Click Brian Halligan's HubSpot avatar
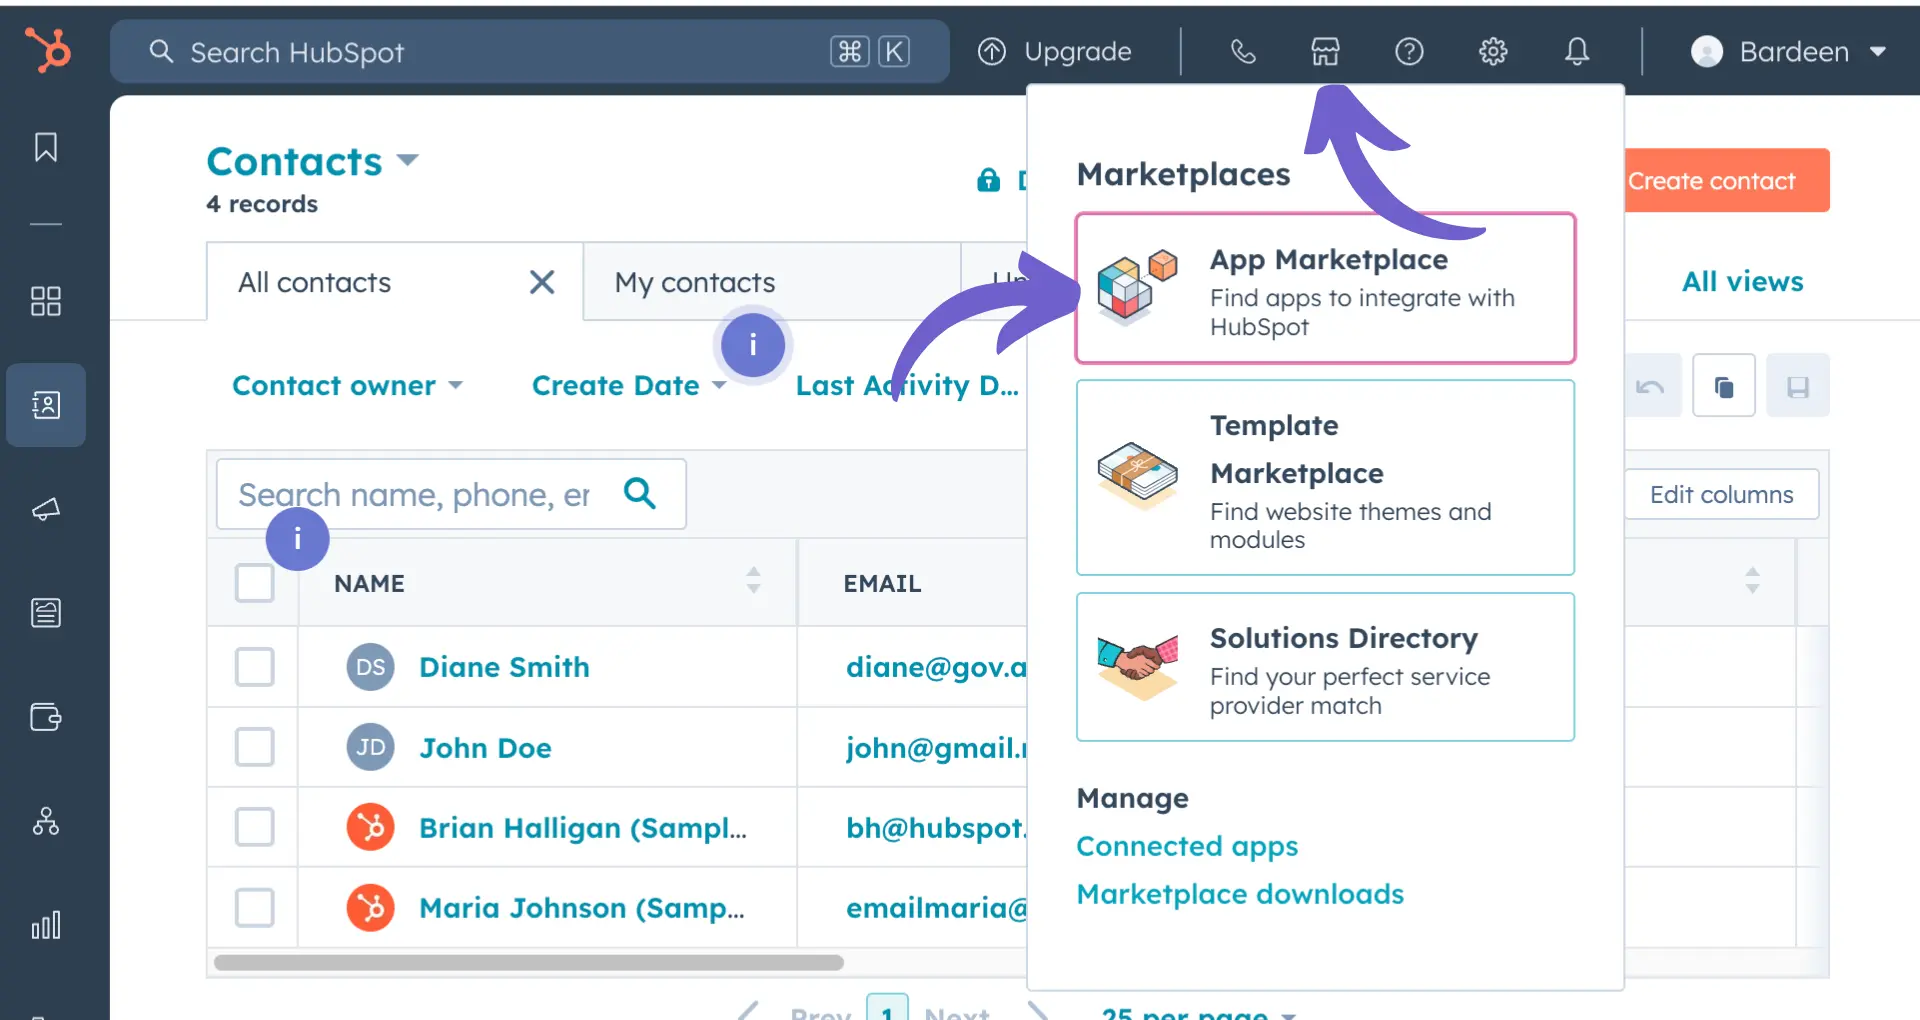The width and height of the screenshot is (1920, 1020). click(x=370, y=827)
